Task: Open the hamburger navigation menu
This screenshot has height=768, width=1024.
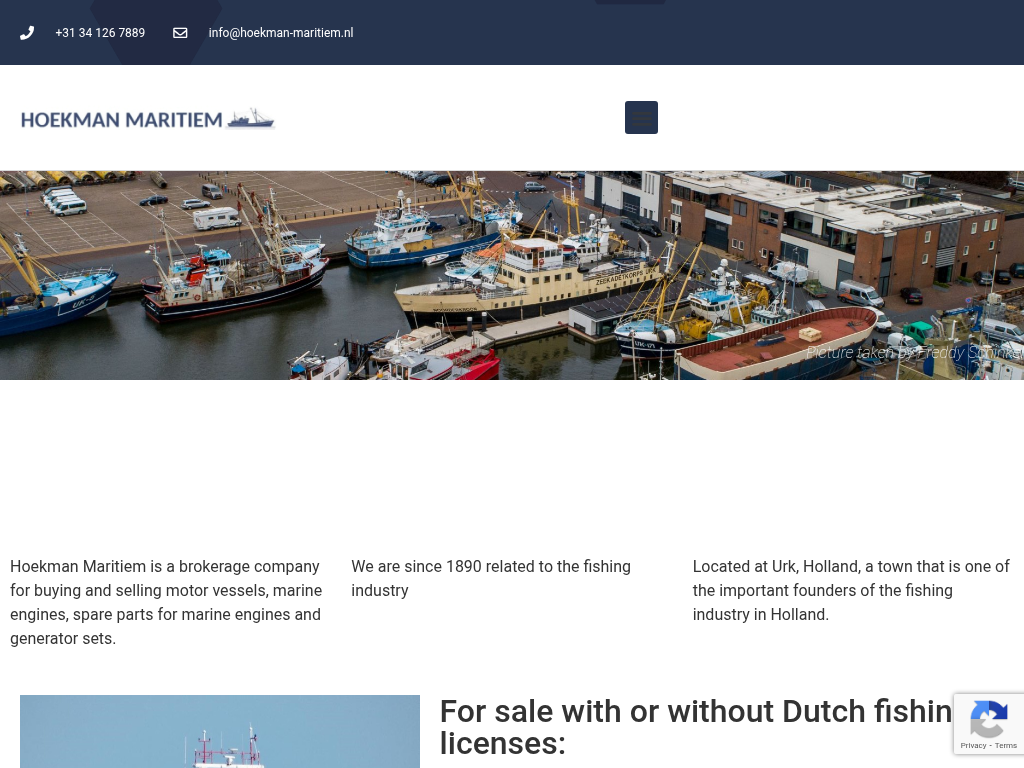Action: pos(641,118)
